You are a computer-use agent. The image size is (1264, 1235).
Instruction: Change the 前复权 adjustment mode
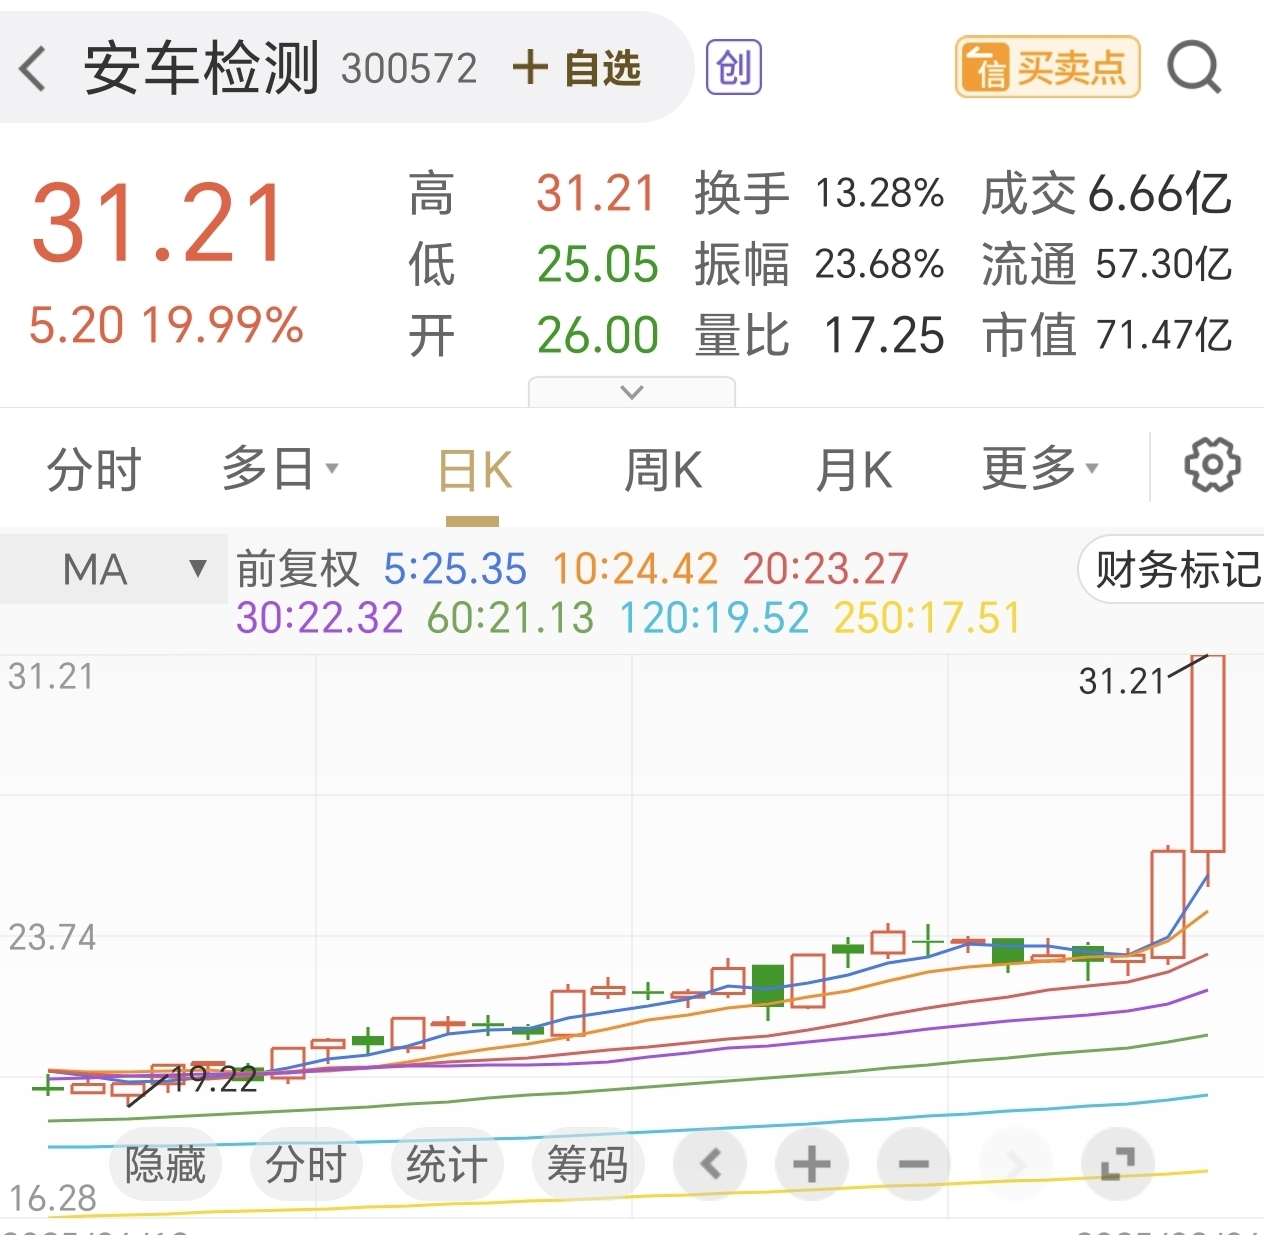[298, 569]
